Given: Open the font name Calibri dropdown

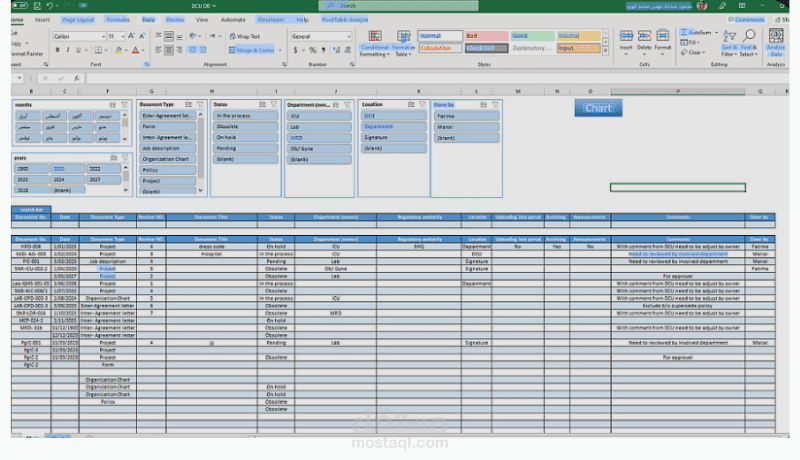Looking at the screenshot, I should (x=103, y=37).
